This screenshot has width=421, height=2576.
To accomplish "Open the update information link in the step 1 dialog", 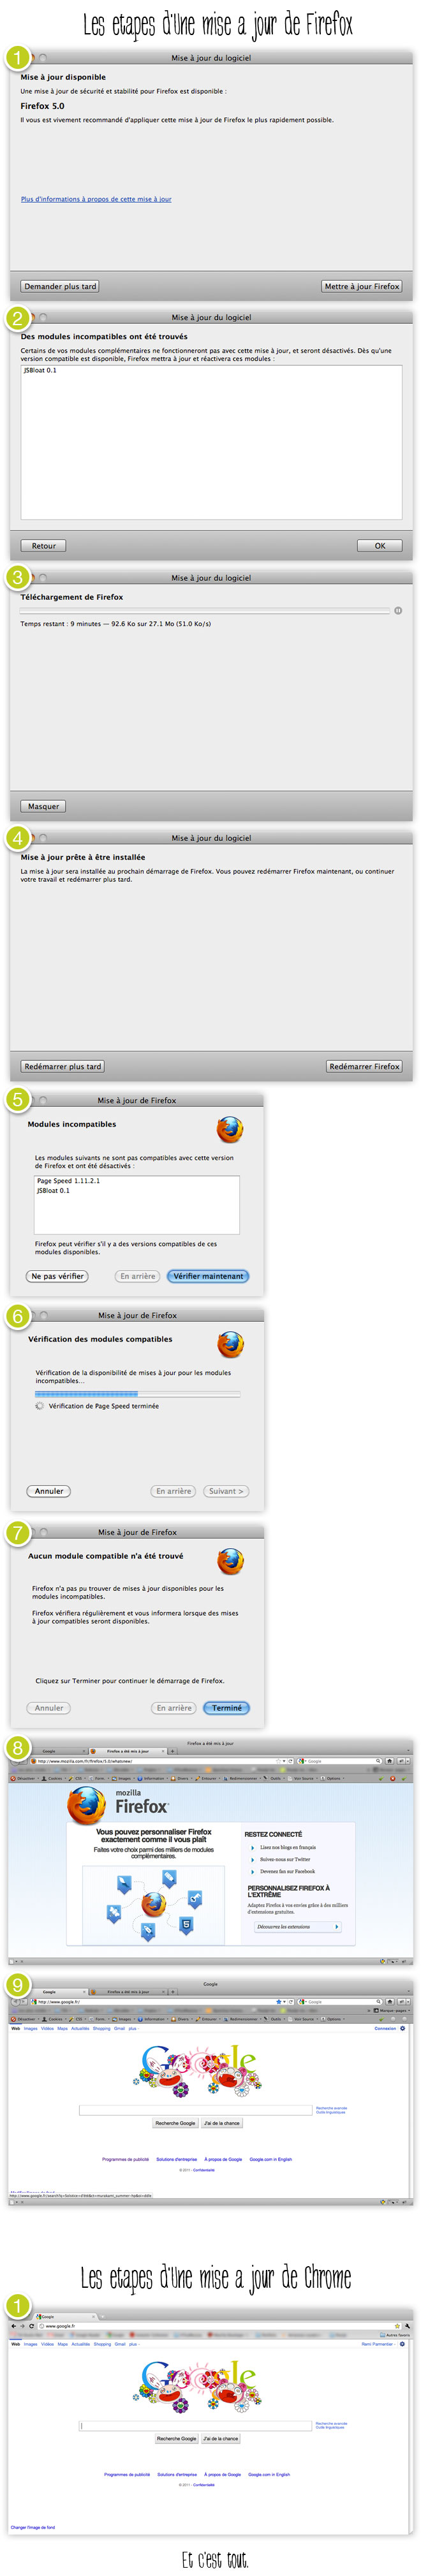I will point(96,199).
